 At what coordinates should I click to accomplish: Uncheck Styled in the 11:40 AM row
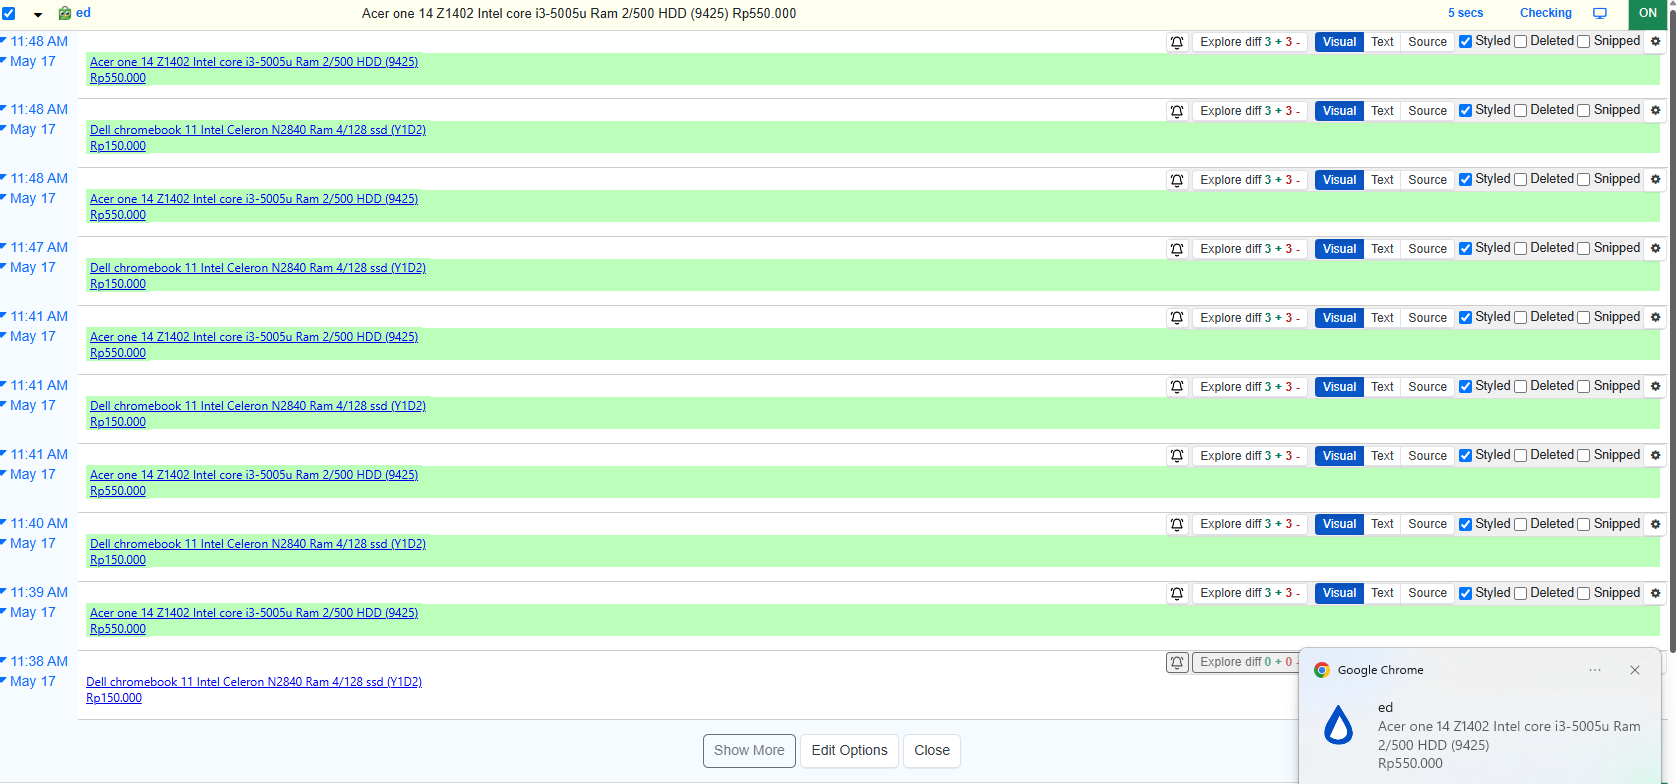click(x=1465, y=525)
